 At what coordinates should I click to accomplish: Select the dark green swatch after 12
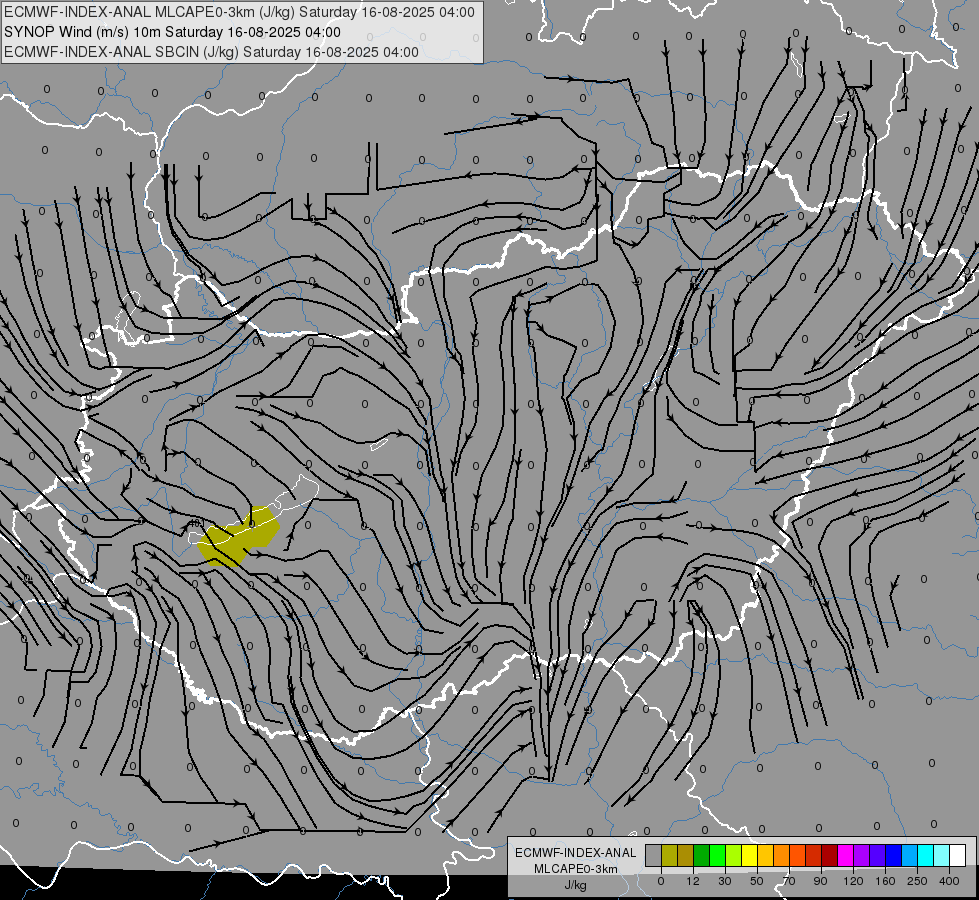coord(702,856)
